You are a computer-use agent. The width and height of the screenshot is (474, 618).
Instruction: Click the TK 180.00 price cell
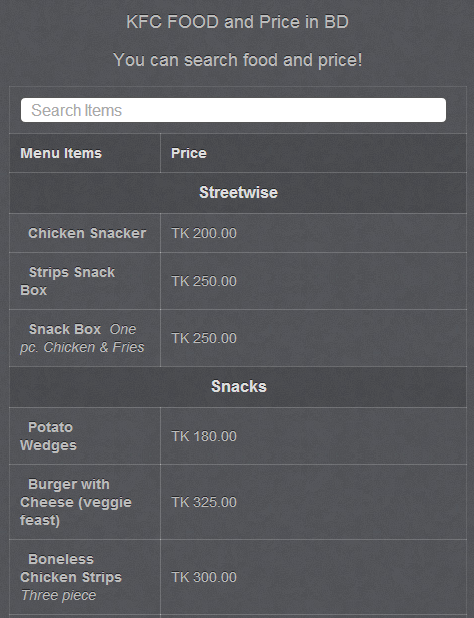204,436
